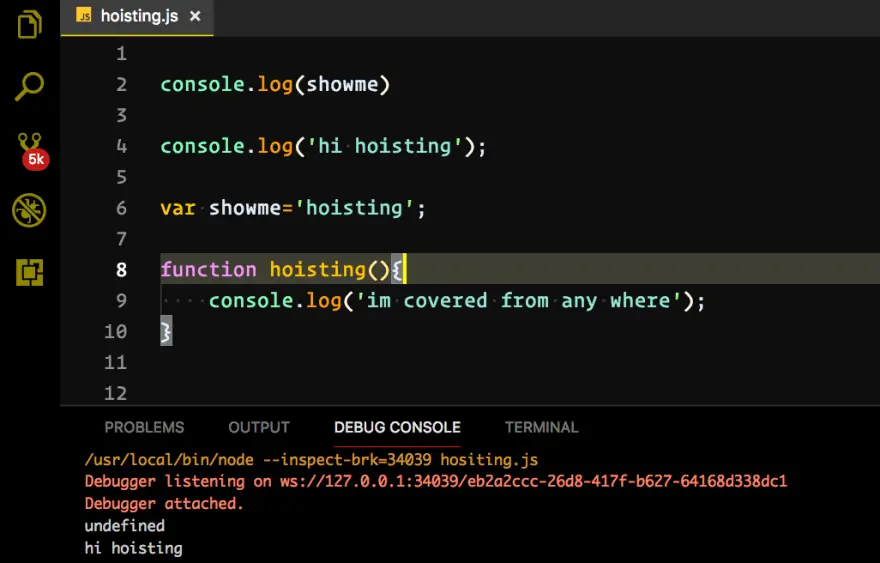Open the Search magnifier icon

(x=29, y=86)
